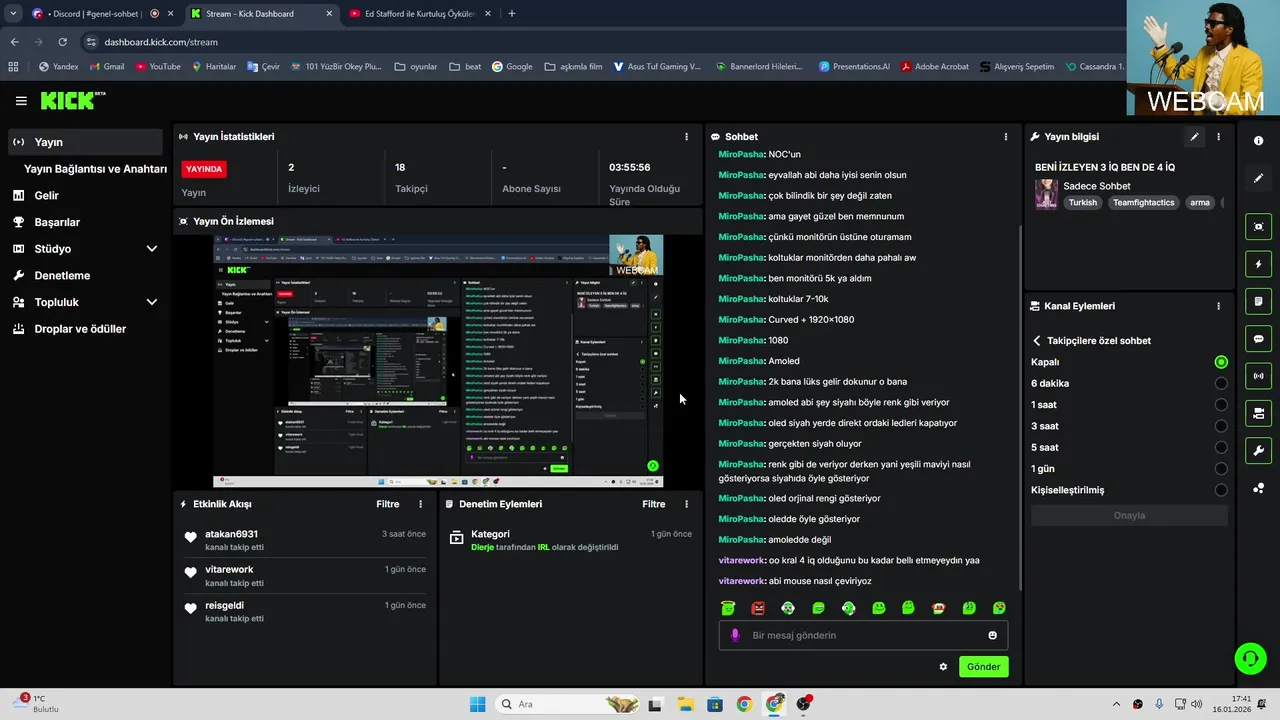This screenshot has width=1280, height=720.
Task: Edit stream info with the Yayın bilgisi pencil
Action: 1194,137
